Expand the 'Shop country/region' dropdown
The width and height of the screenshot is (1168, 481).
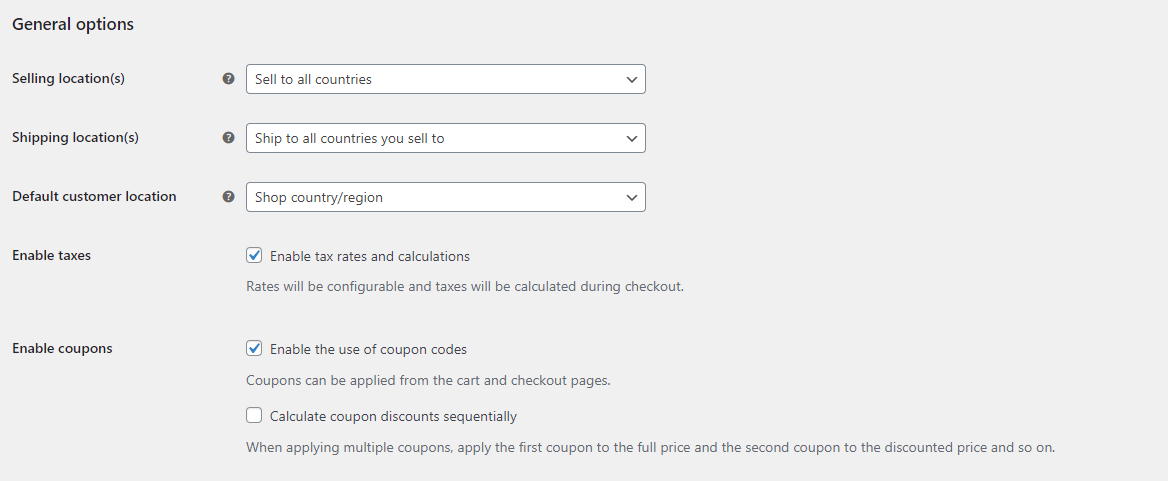(x=445, y=197)
